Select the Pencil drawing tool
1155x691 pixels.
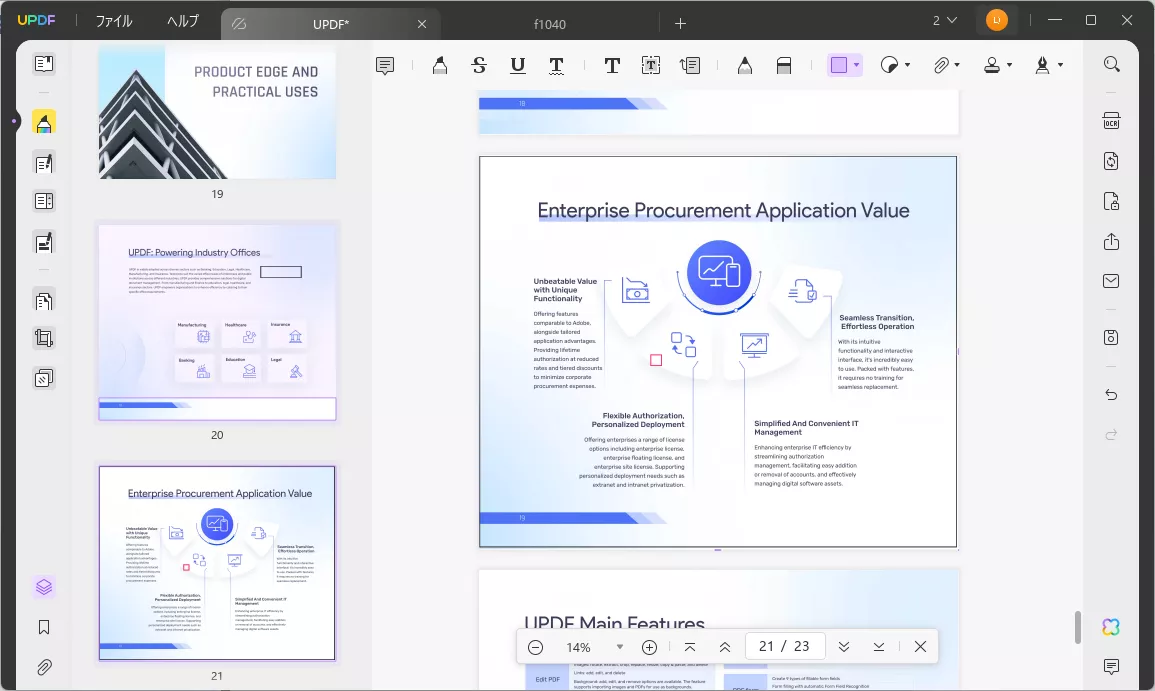[x=745, y=66]
